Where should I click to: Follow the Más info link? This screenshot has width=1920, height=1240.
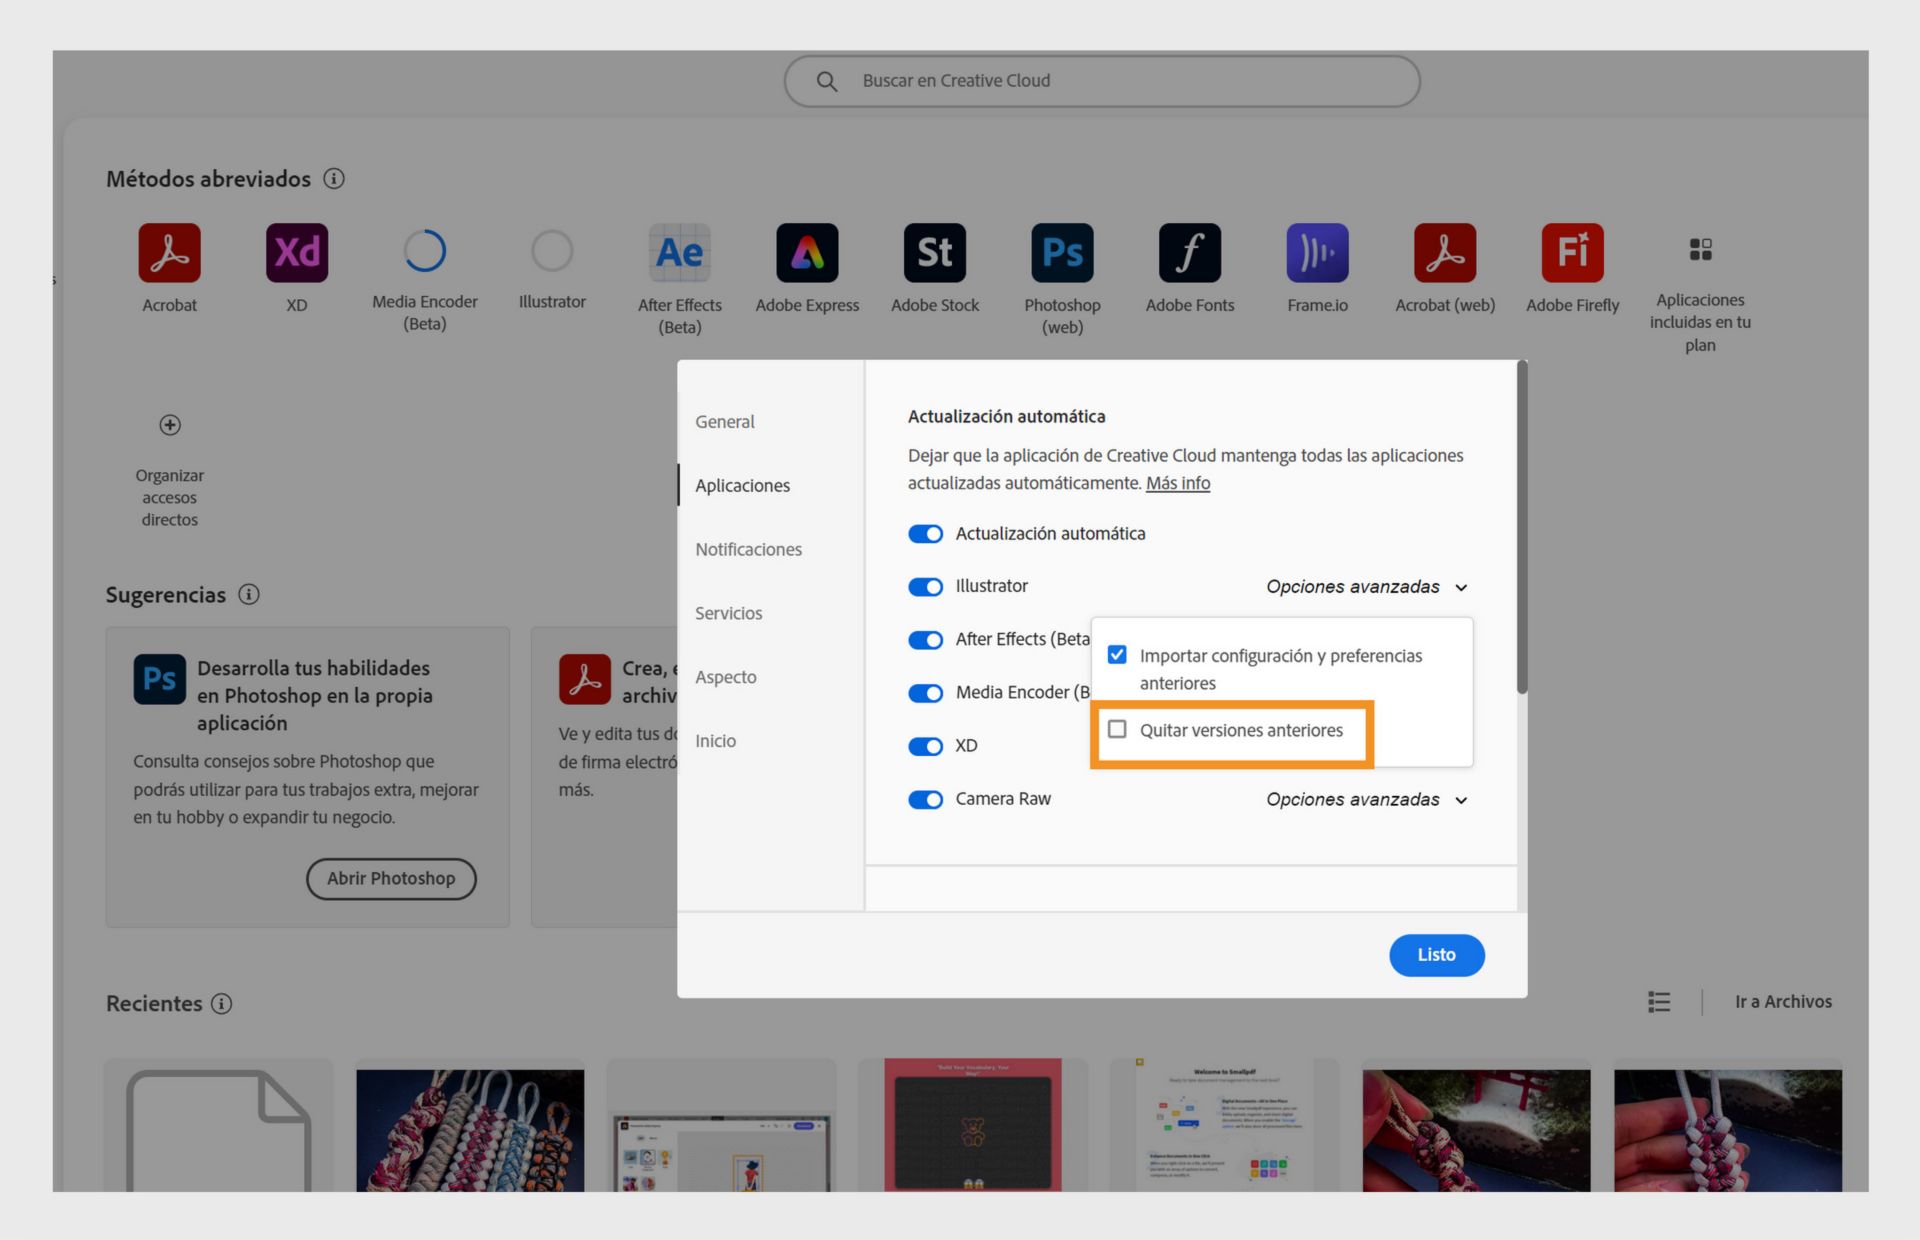pyautogui.click(x=1177, y=483)
